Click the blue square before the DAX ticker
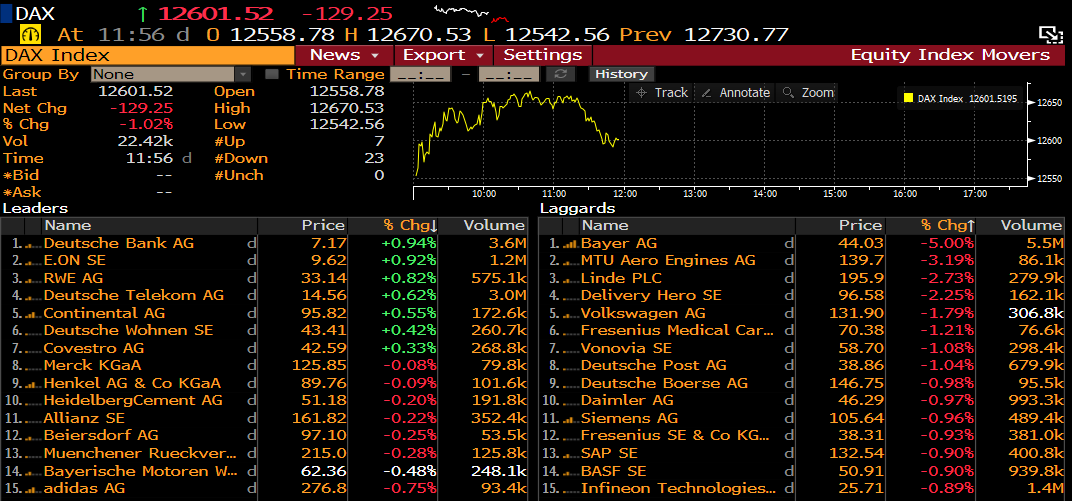This screenshot has width=1072, height=501. coord(6,13)
